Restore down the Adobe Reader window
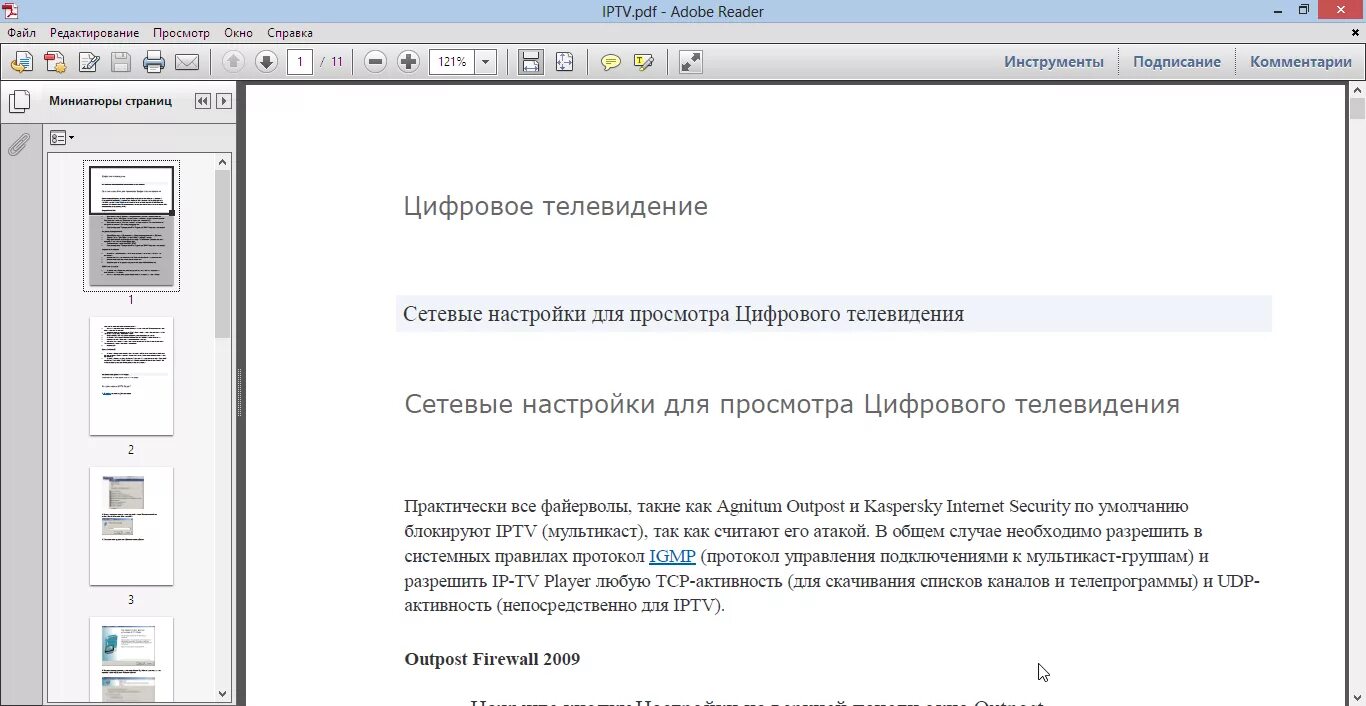 tap(1304, 10)
